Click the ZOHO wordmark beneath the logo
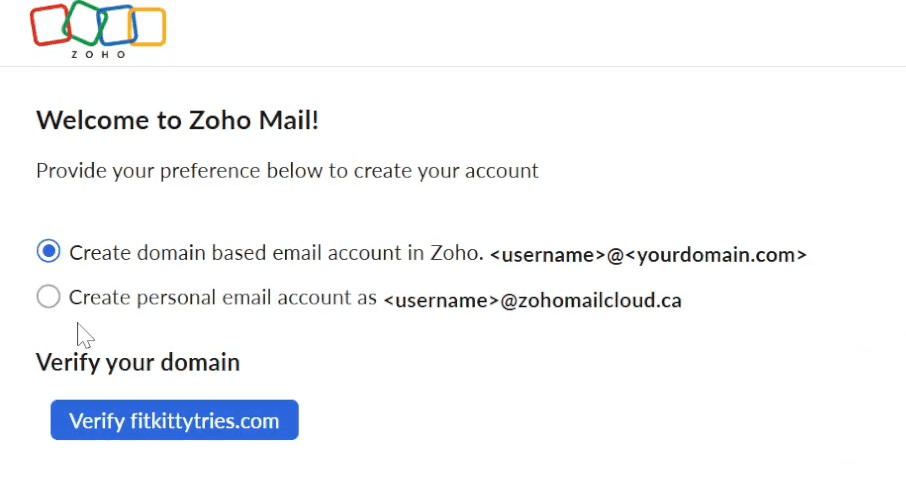 click(98, 54)
